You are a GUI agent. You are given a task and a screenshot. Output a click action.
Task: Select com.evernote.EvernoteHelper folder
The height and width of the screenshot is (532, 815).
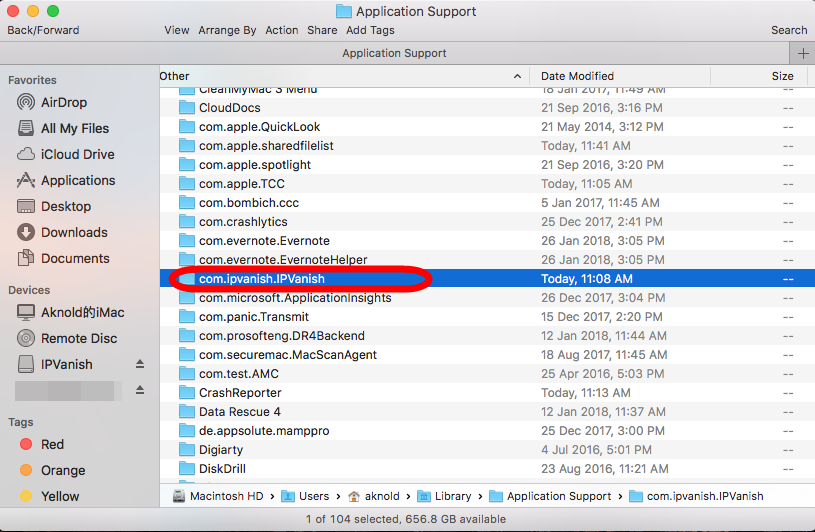pos(283,260)
